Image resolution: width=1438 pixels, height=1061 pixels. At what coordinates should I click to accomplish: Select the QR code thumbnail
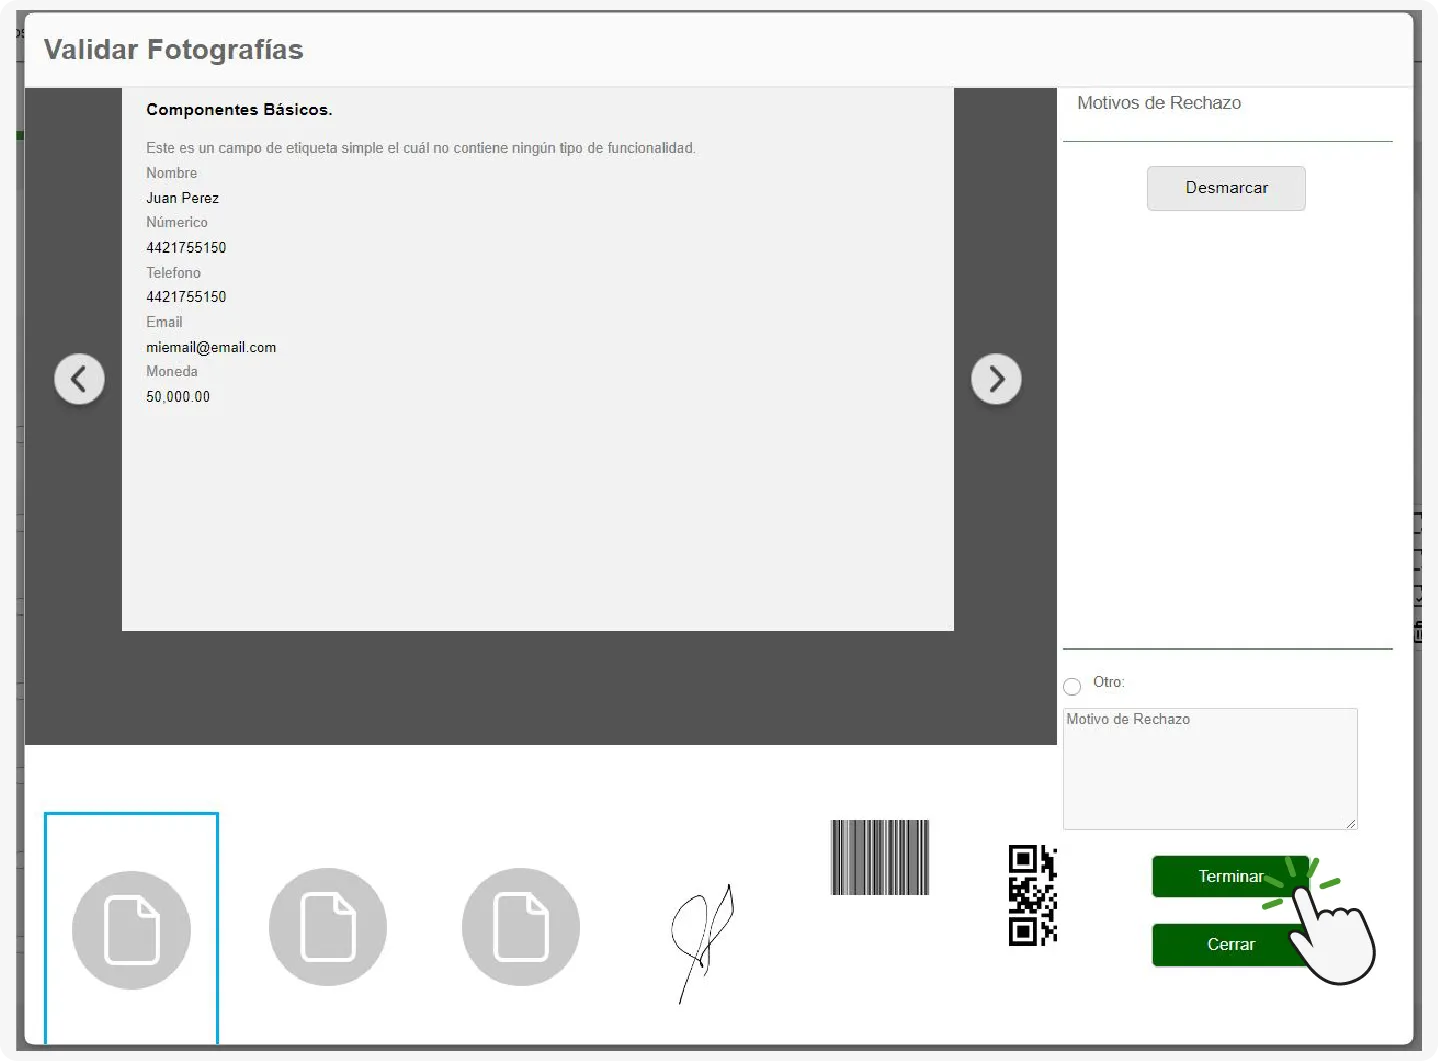(1033, 895)
